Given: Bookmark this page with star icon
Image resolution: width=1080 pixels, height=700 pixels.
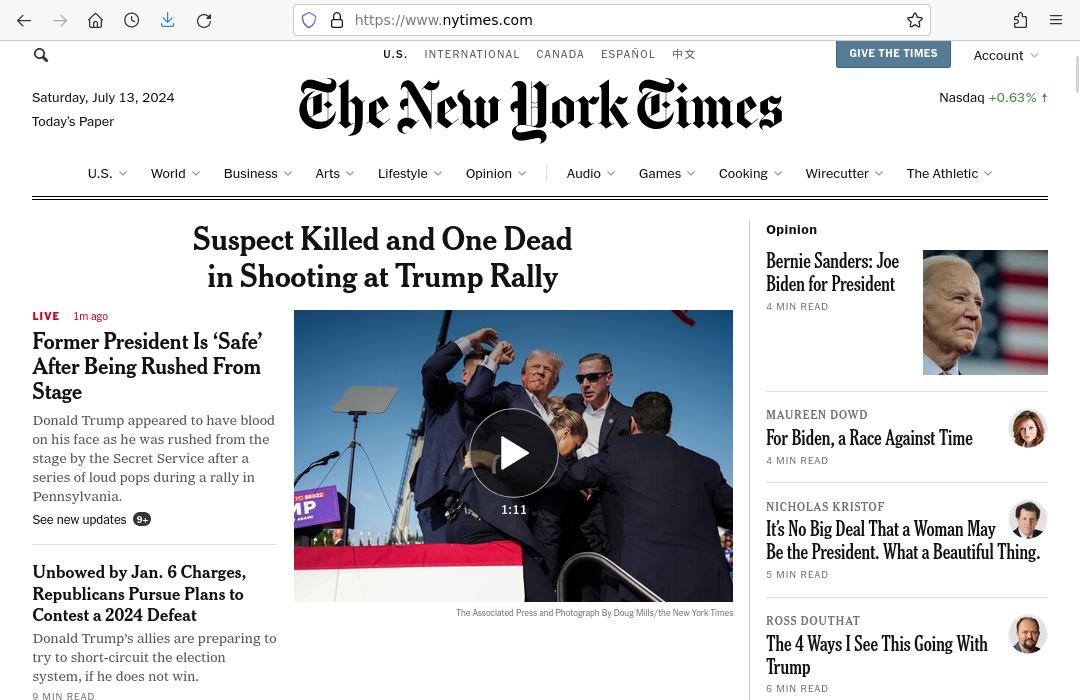Looking at the screenshot, I should 914,20.
